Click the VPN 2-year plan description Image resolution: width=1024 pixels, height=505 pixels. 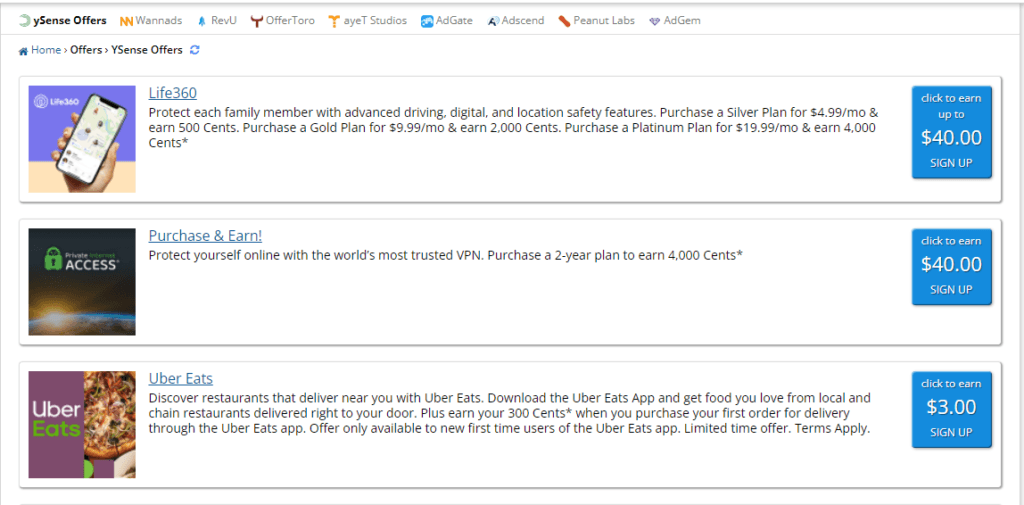[445, 255]
